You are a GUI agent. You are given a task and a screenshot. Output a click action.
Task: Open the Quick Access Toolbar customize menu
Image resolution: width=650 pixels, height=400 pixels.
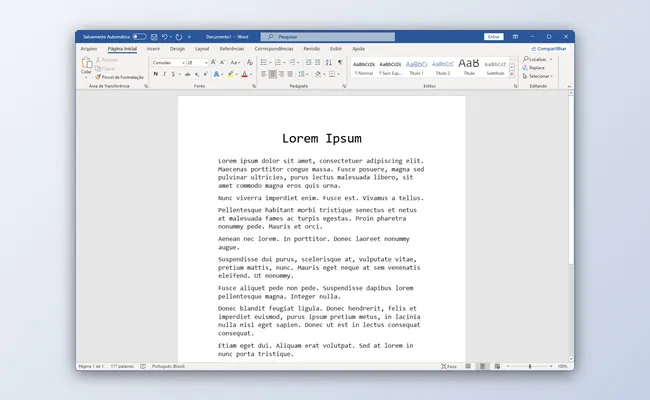(189, 37)
